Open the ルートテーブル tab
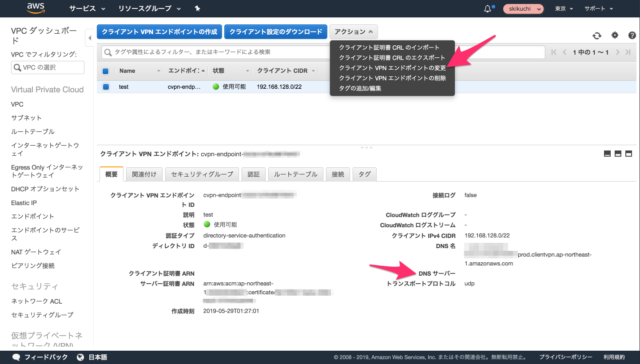The image size is (640, 364). tap(296, 174)
